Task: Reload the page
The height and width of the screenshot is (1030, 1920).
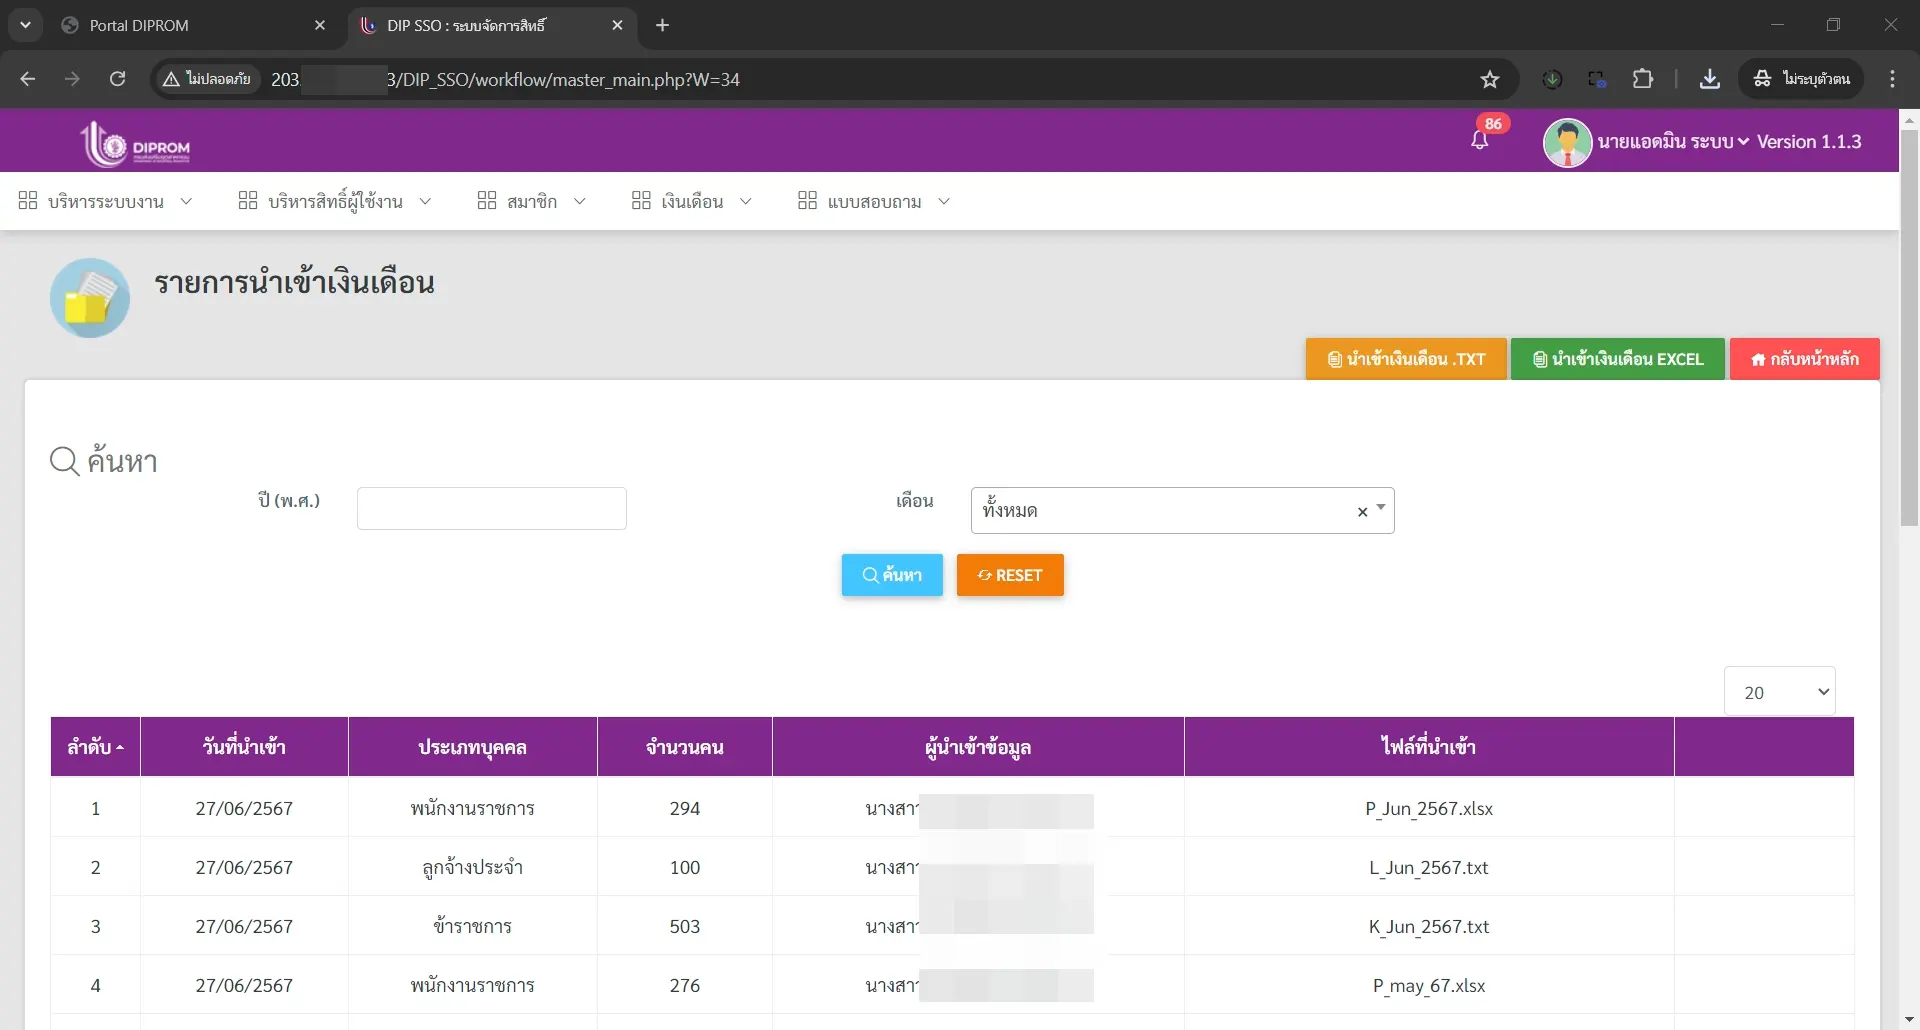Action: click(117, 79)
